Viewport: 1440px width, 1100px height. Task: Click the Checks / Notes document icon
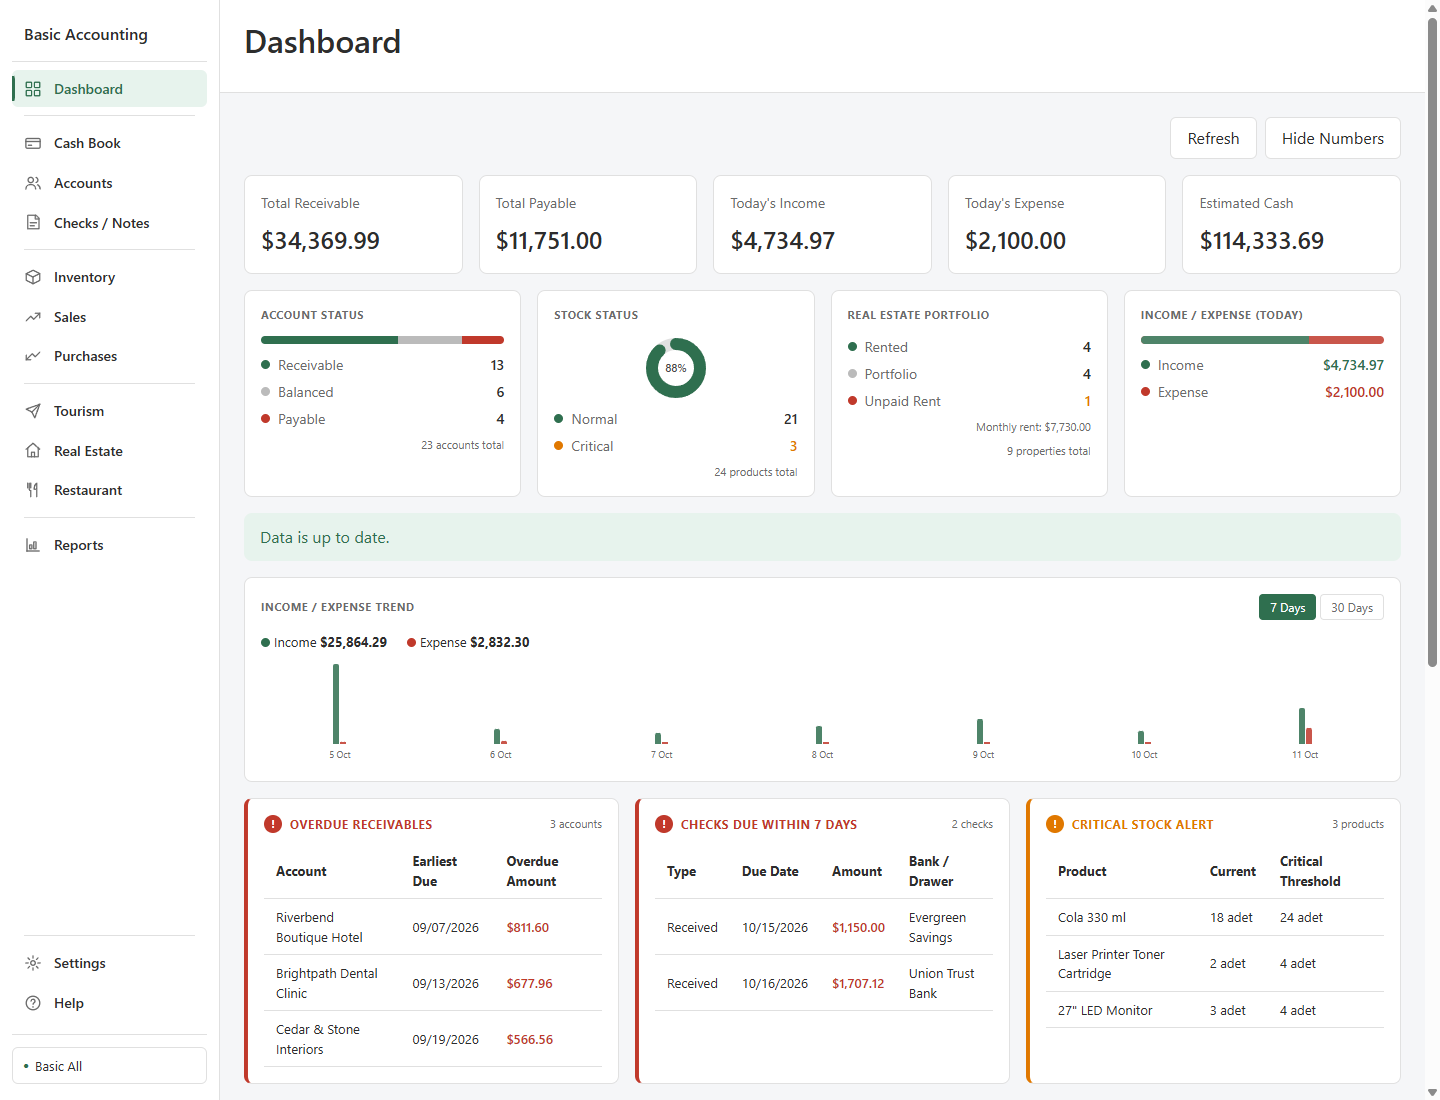tap(33, 223)
